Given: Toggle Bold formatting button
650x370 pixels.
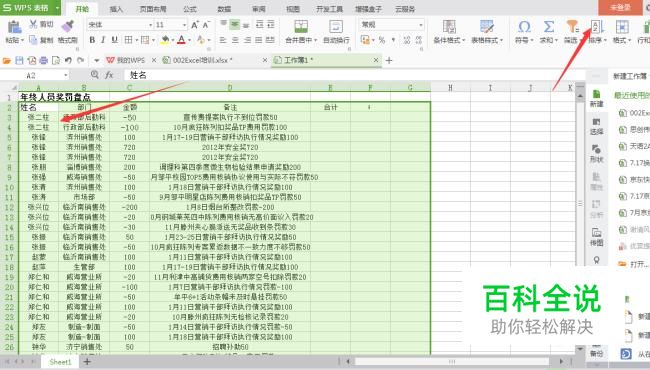Looking at the screenshot, I should 92,40.
